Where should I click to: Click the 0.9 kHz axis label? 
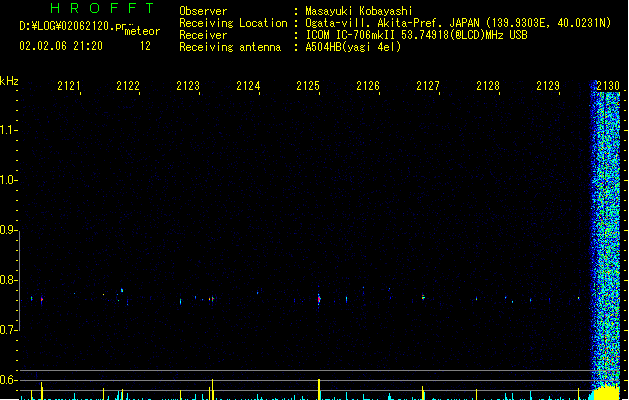(x=8, y=230)
